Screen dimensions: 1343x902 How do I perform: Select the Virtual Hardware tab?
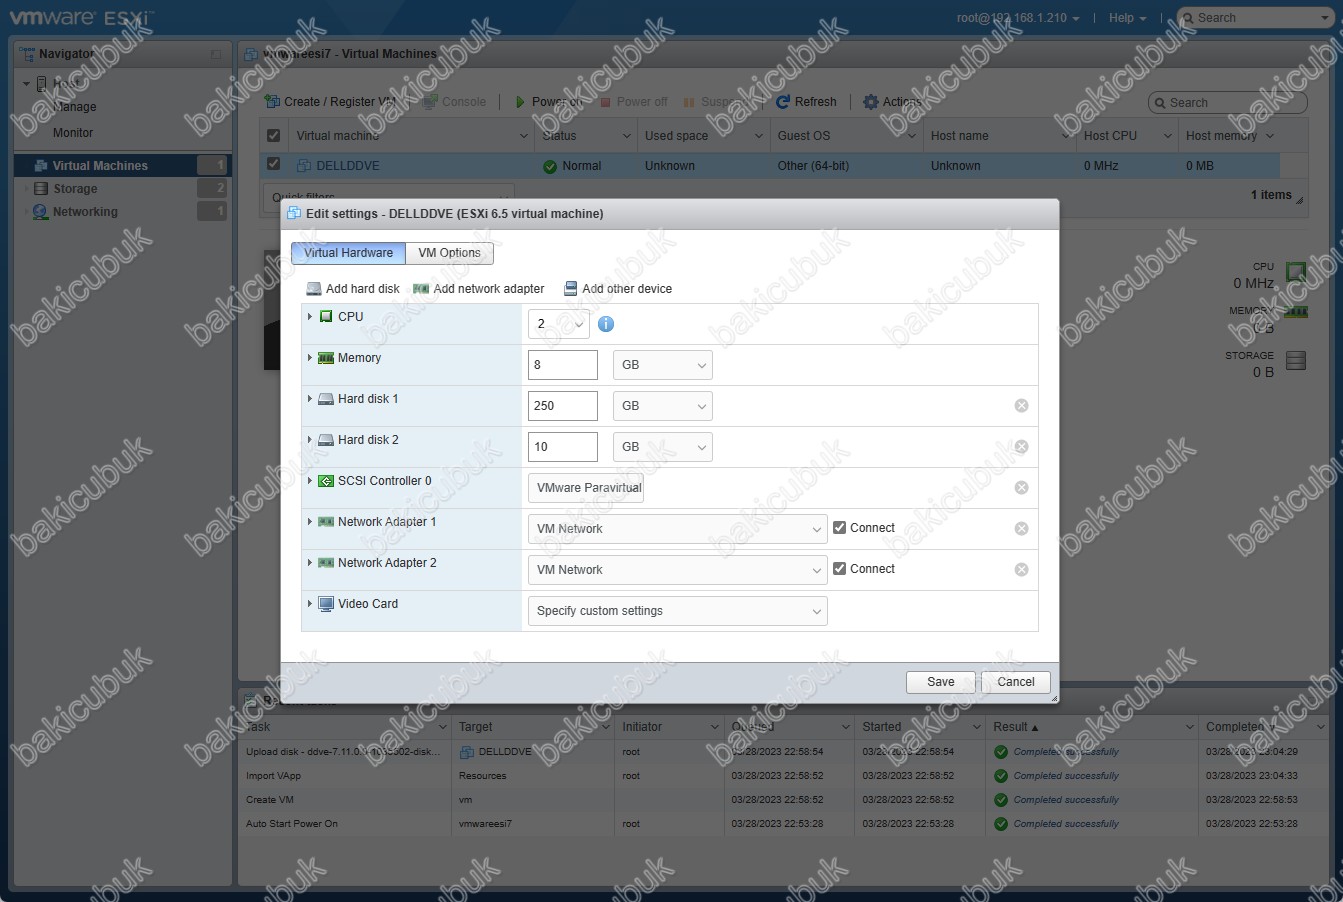tap(348, 253)
